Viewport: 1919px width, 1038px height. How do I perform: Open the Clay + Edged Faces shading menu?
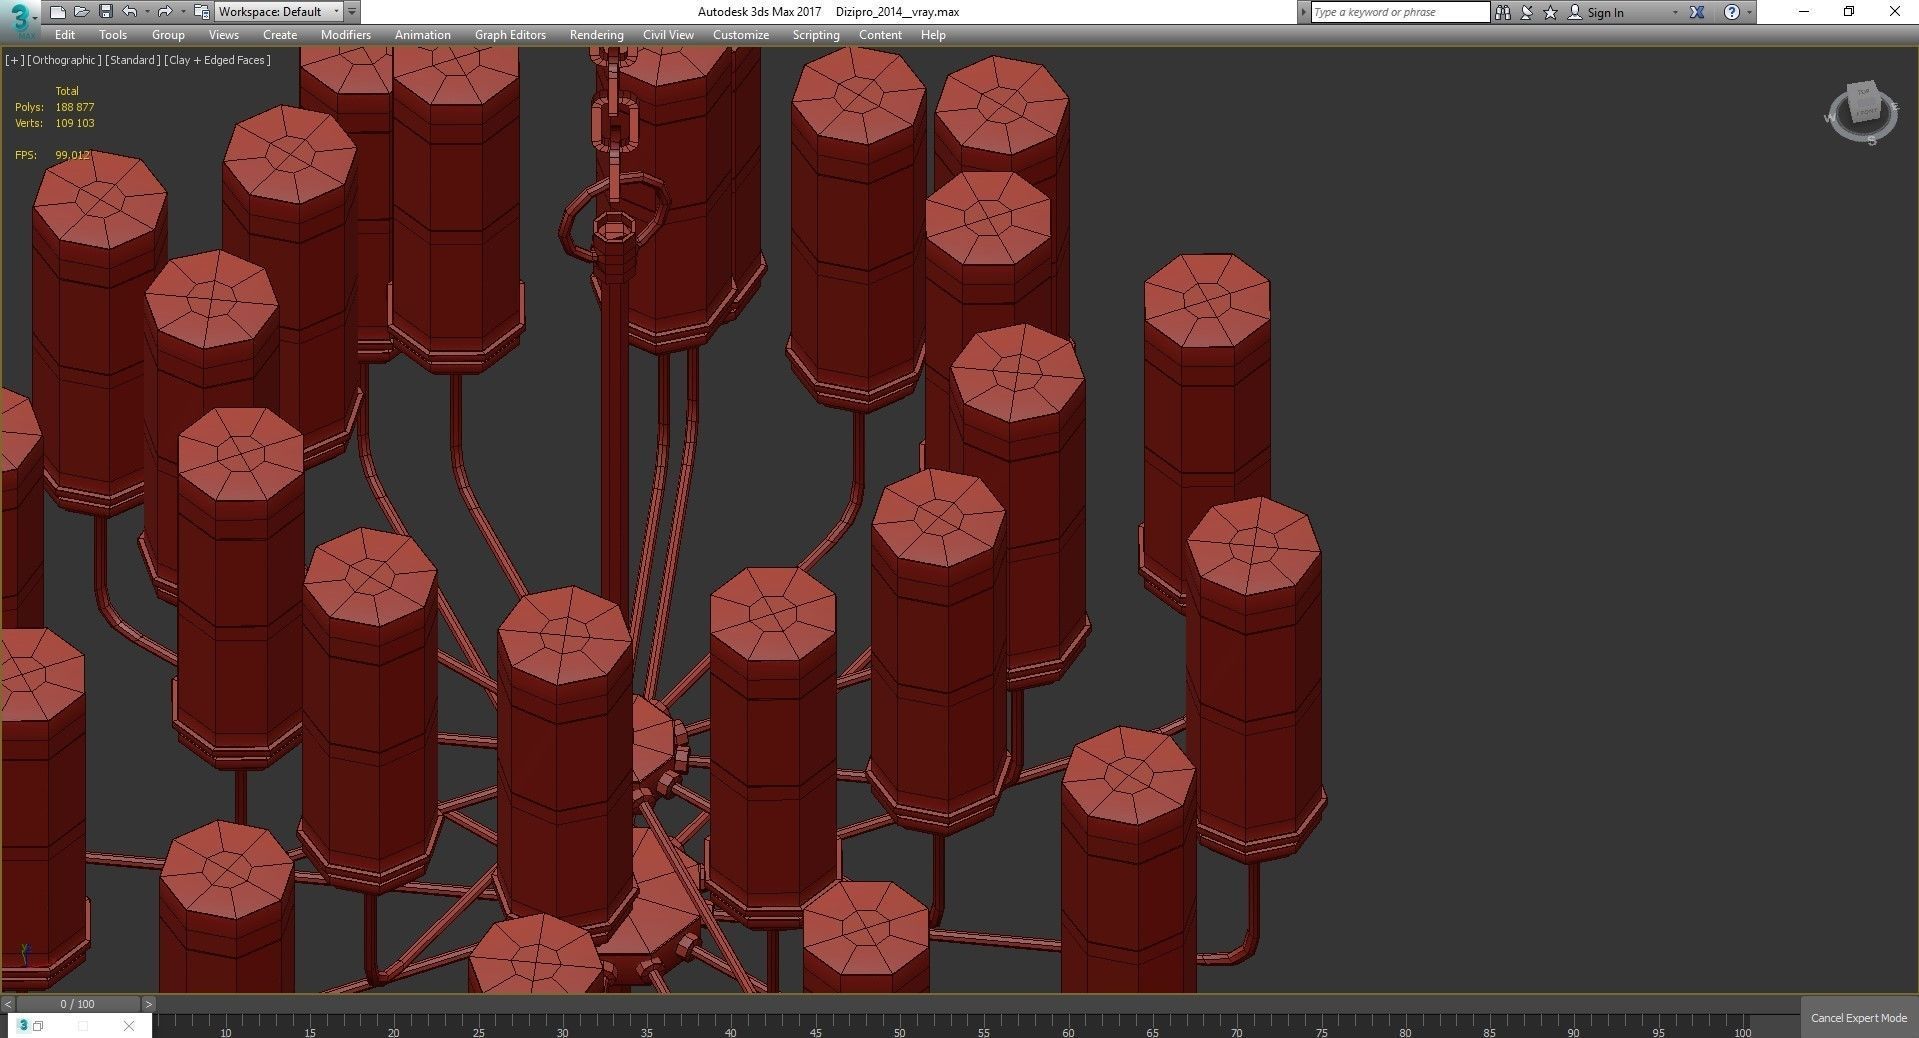click(x=218, y=60)
